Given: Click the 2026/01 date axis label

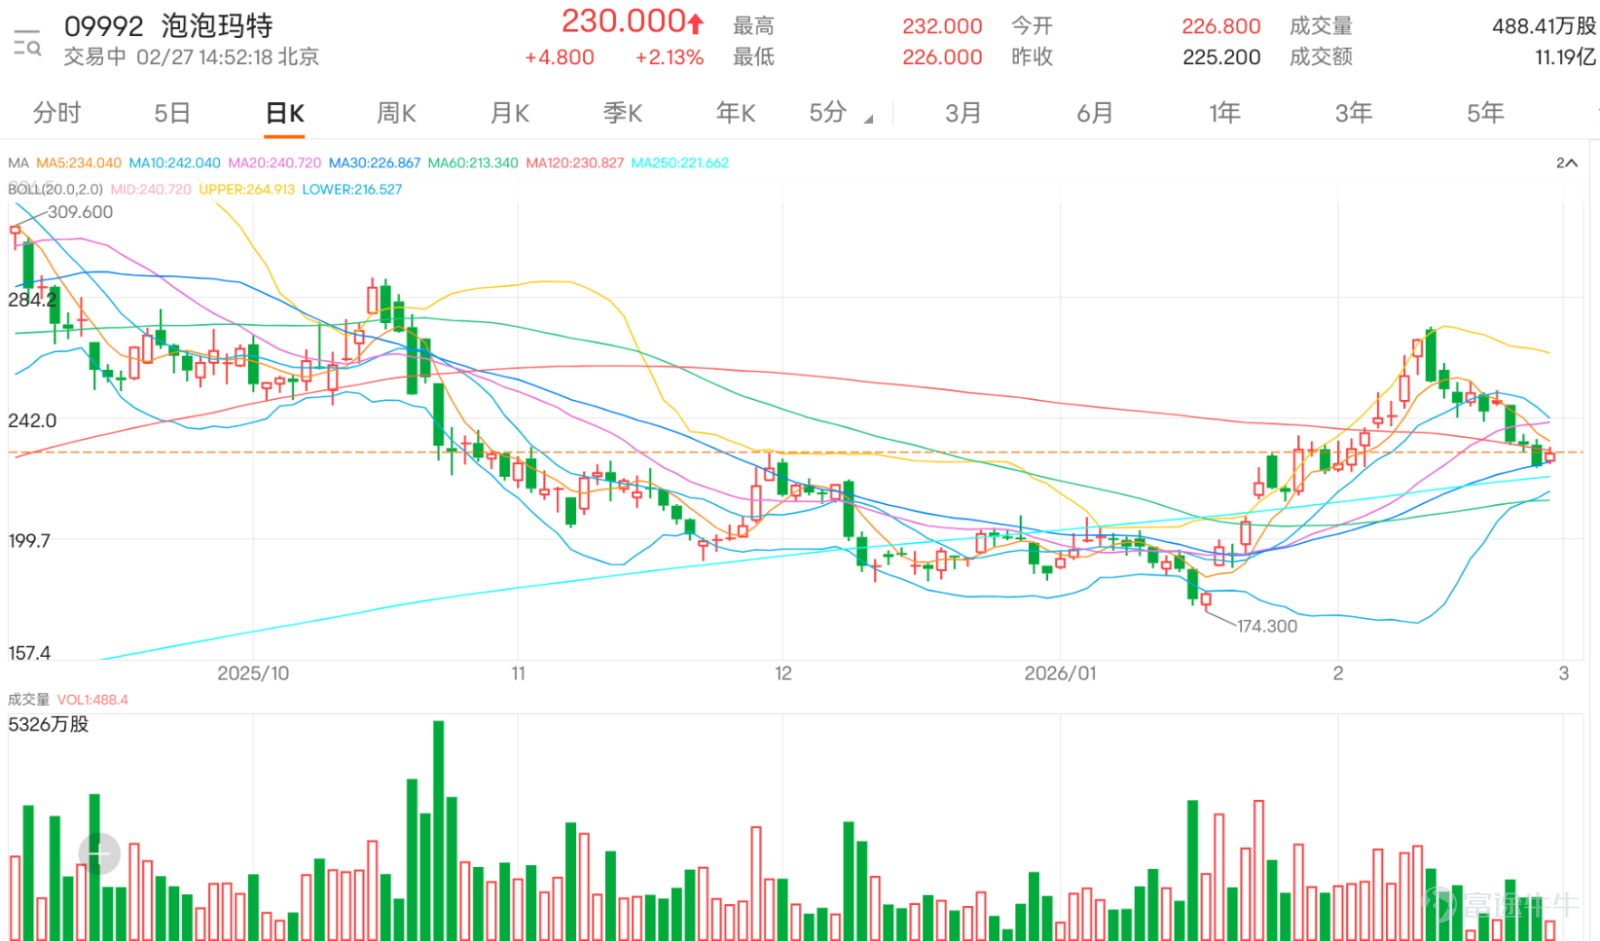Looking at the screenshot, I should [1060, 673].
